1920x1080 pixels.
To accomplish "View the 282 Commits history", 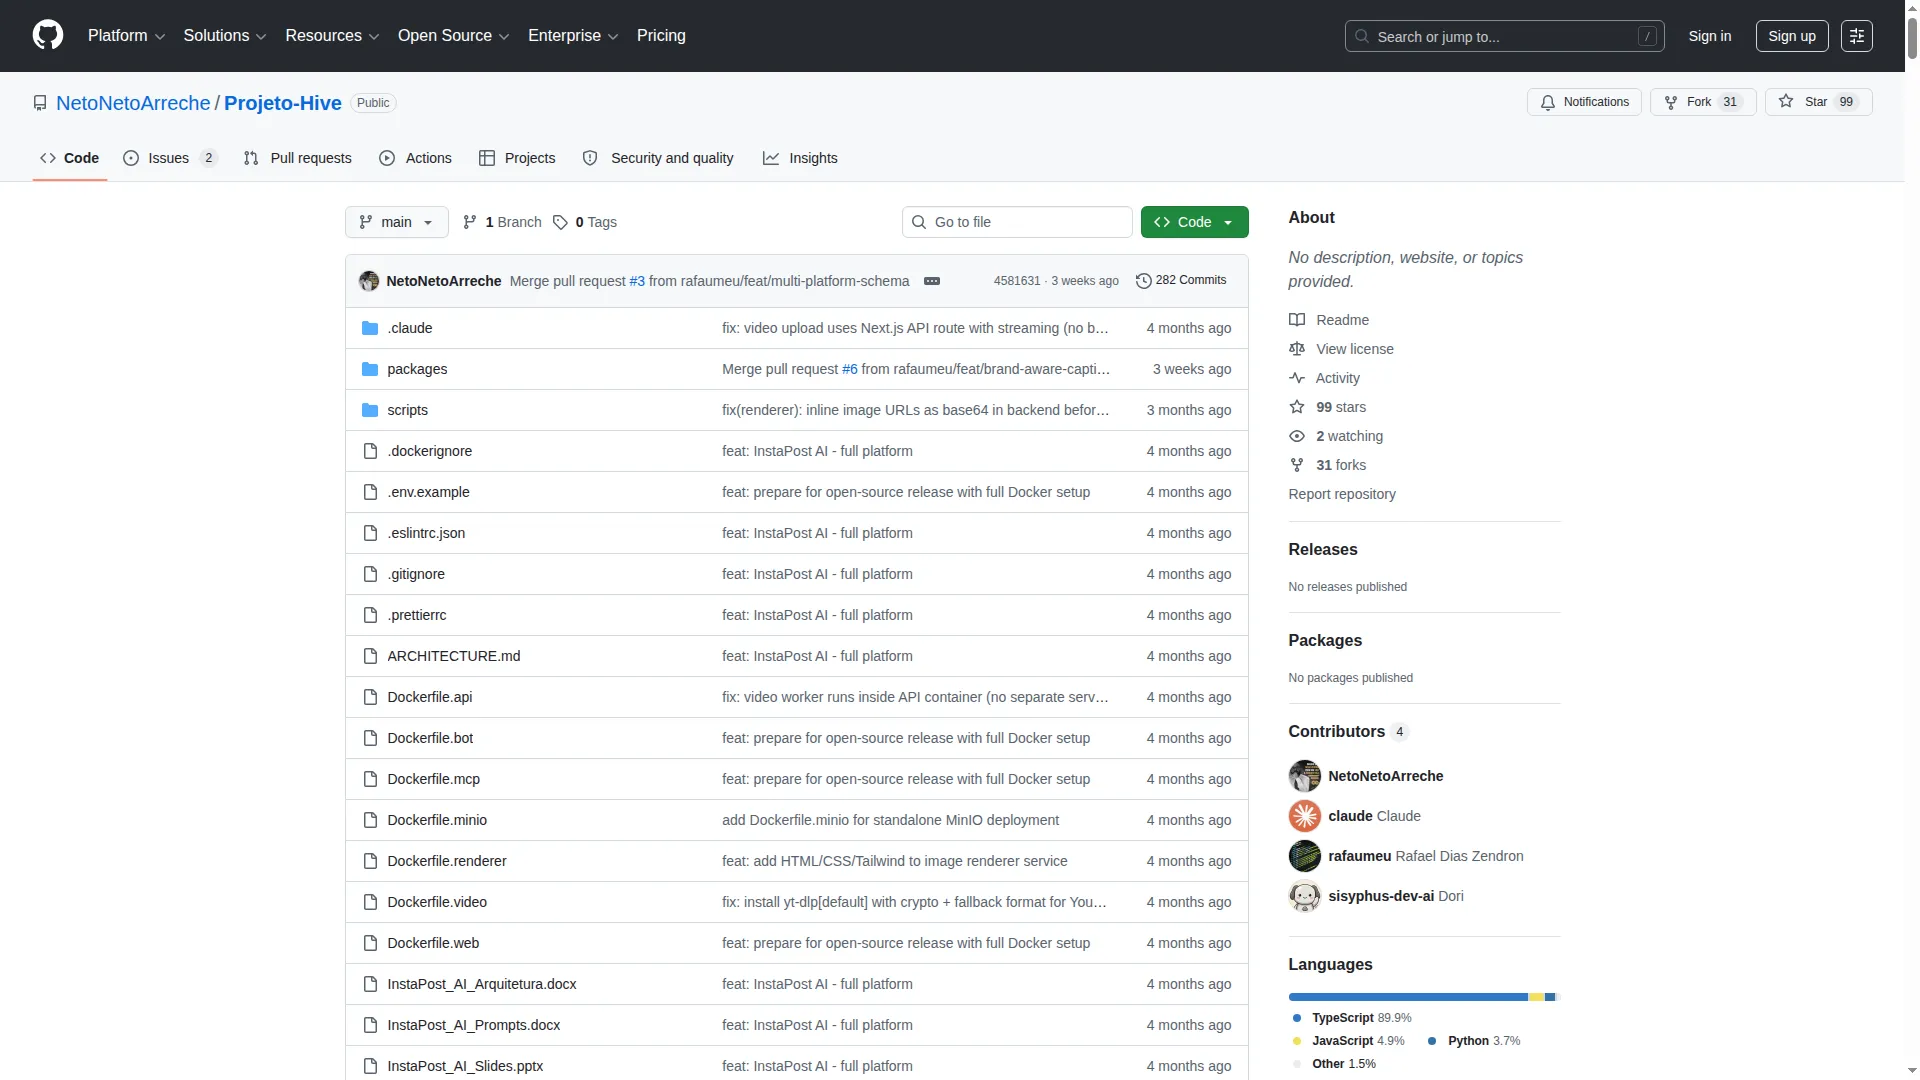I will (1181, 281).
